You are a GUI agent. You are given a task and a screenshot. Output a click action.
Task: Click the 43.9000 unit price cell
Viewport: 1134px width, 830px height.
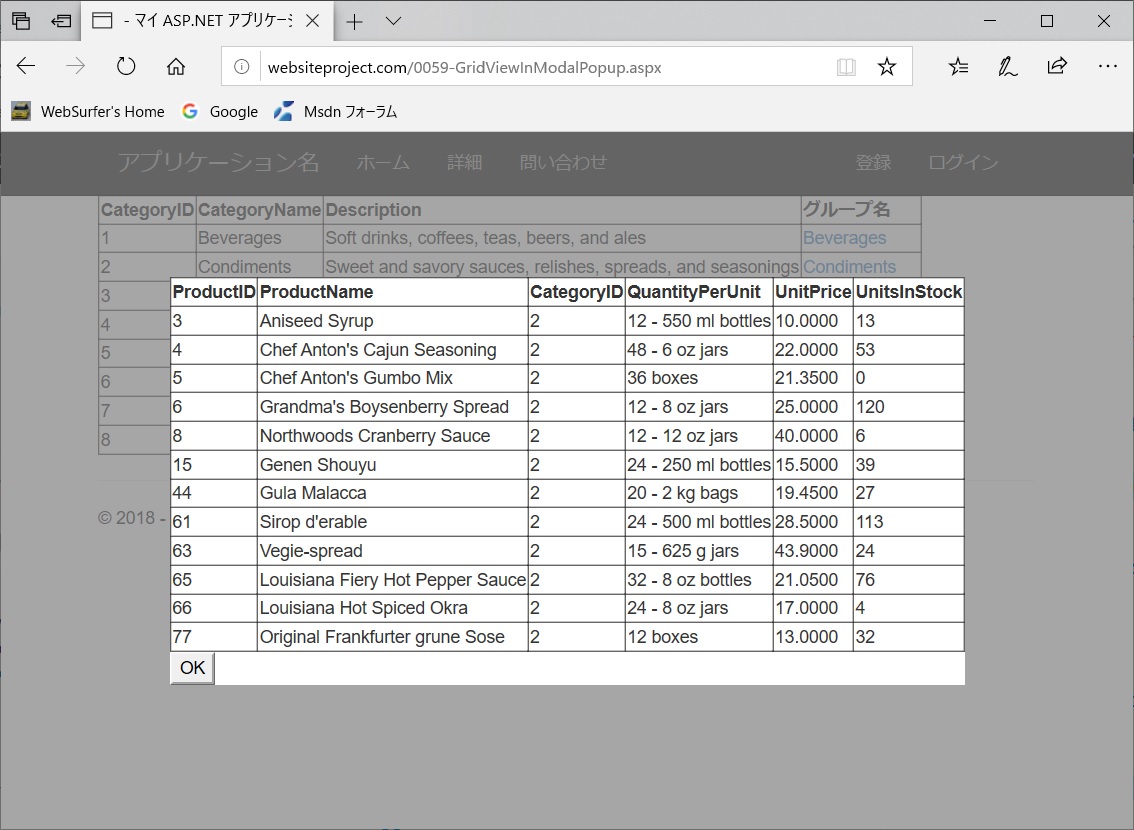point(813,551)
